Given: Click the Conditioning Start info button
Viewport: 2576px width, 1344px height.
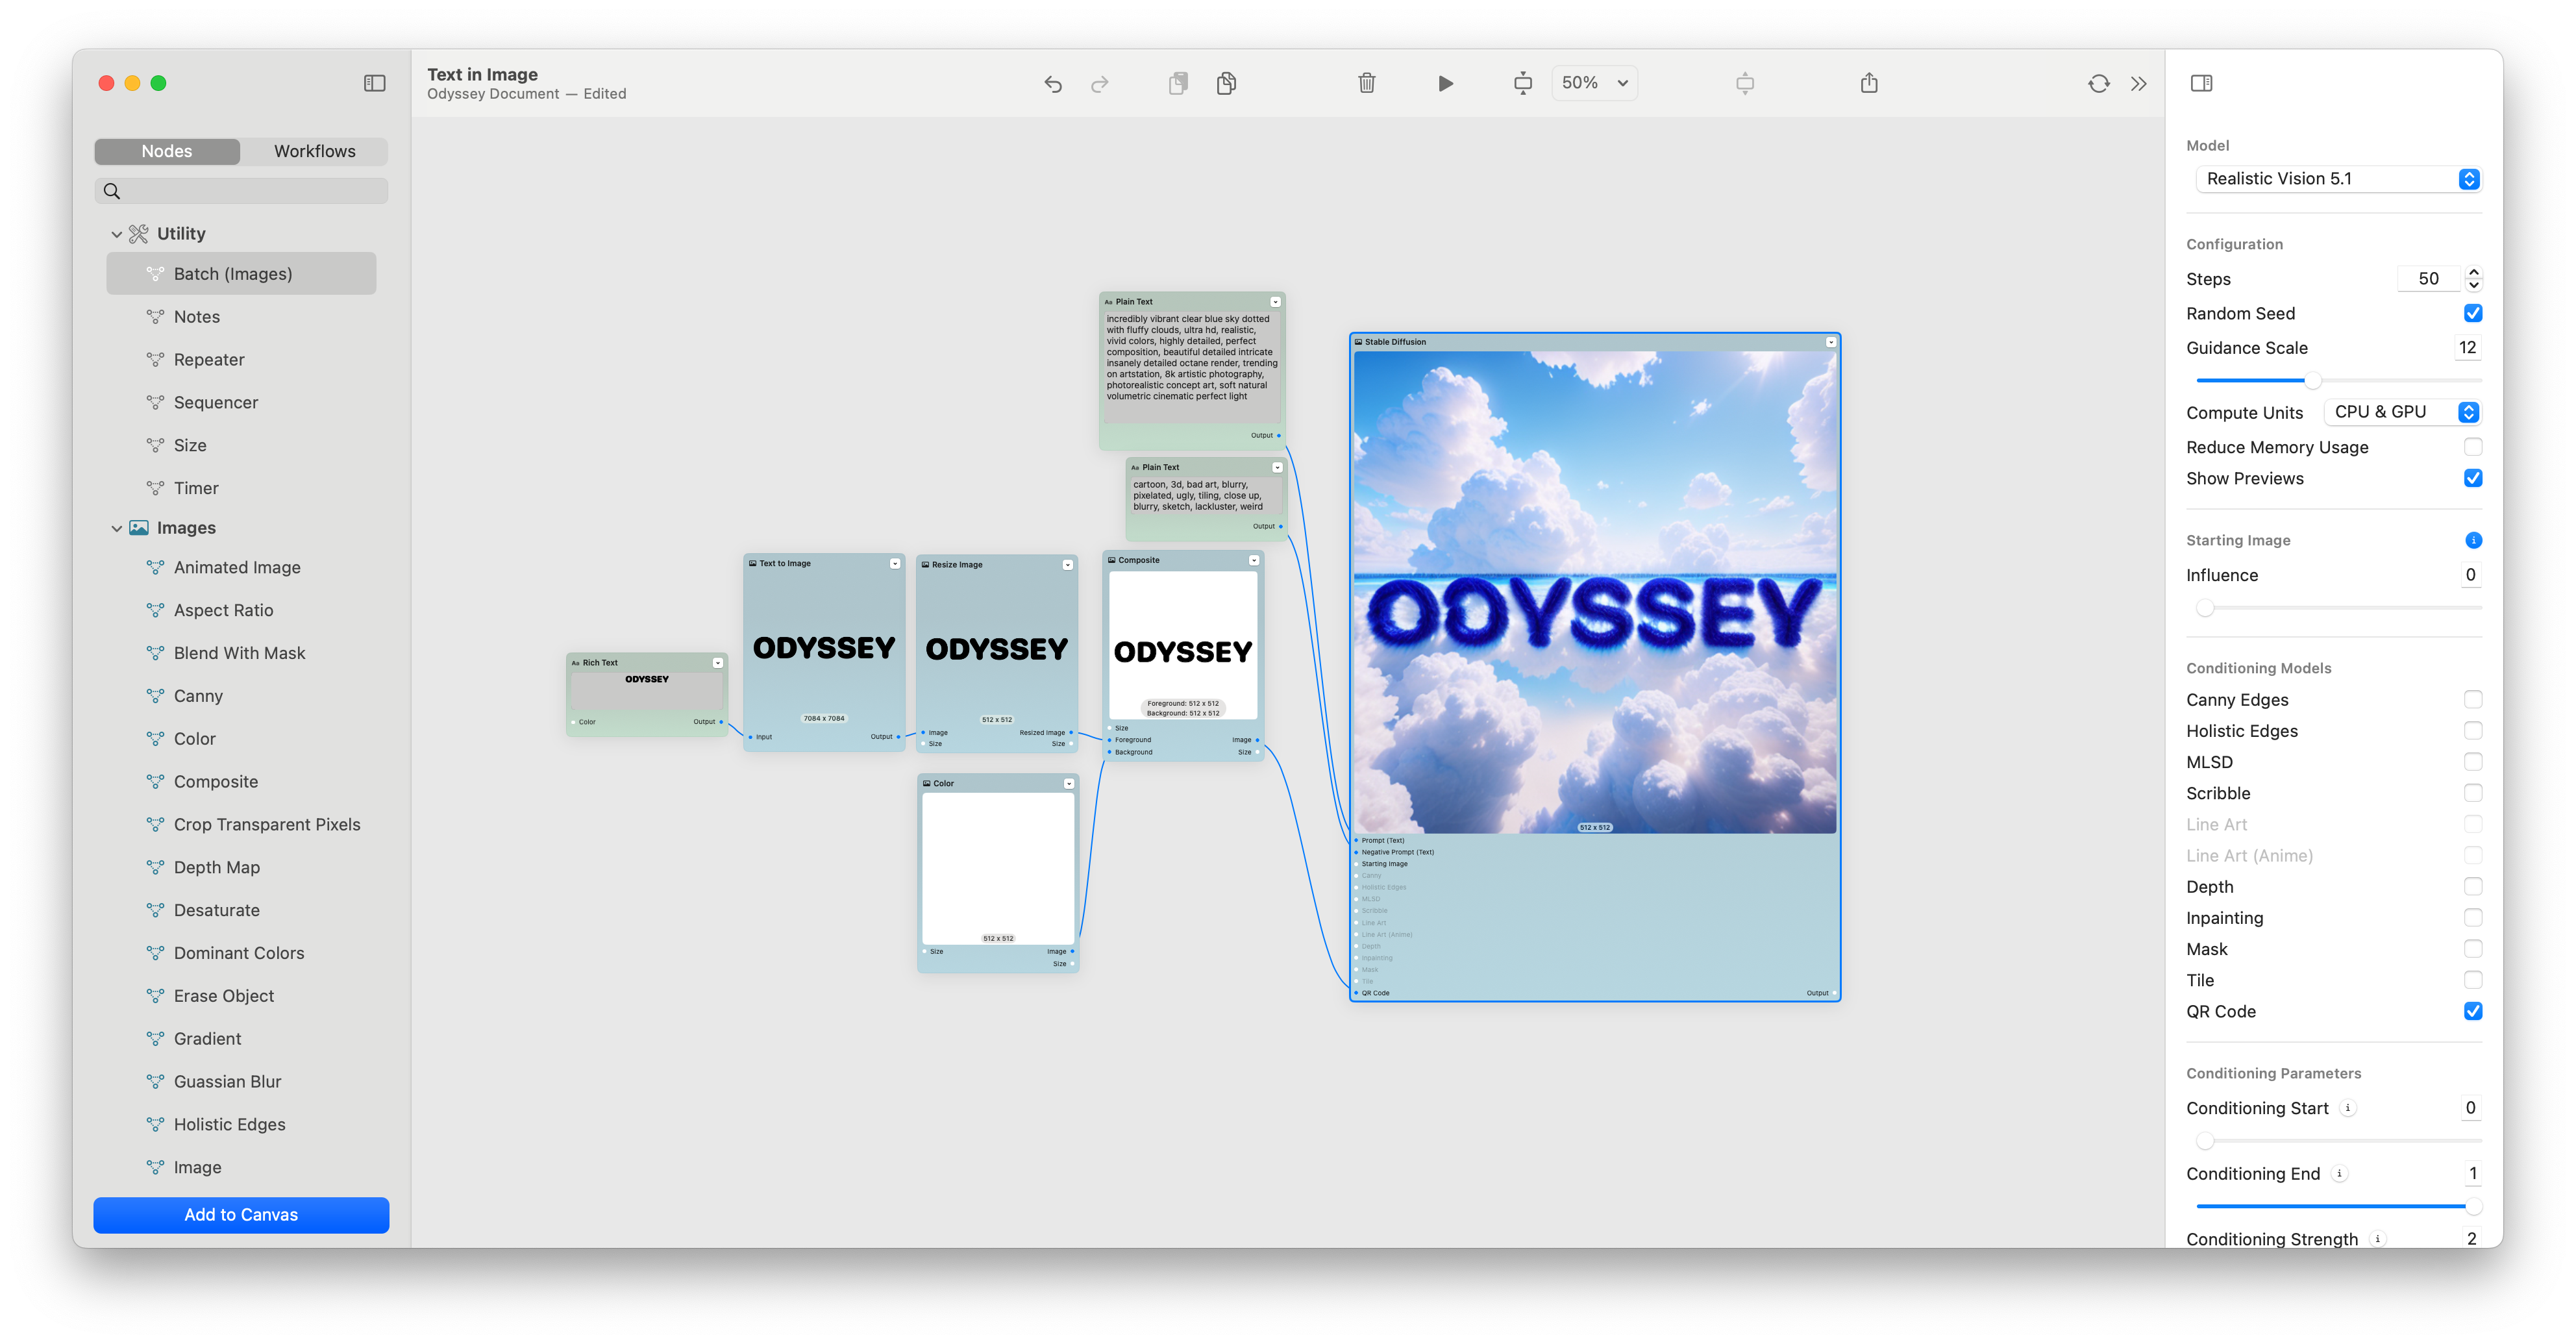Looking at the screenshot, I should (2349, 1108).
